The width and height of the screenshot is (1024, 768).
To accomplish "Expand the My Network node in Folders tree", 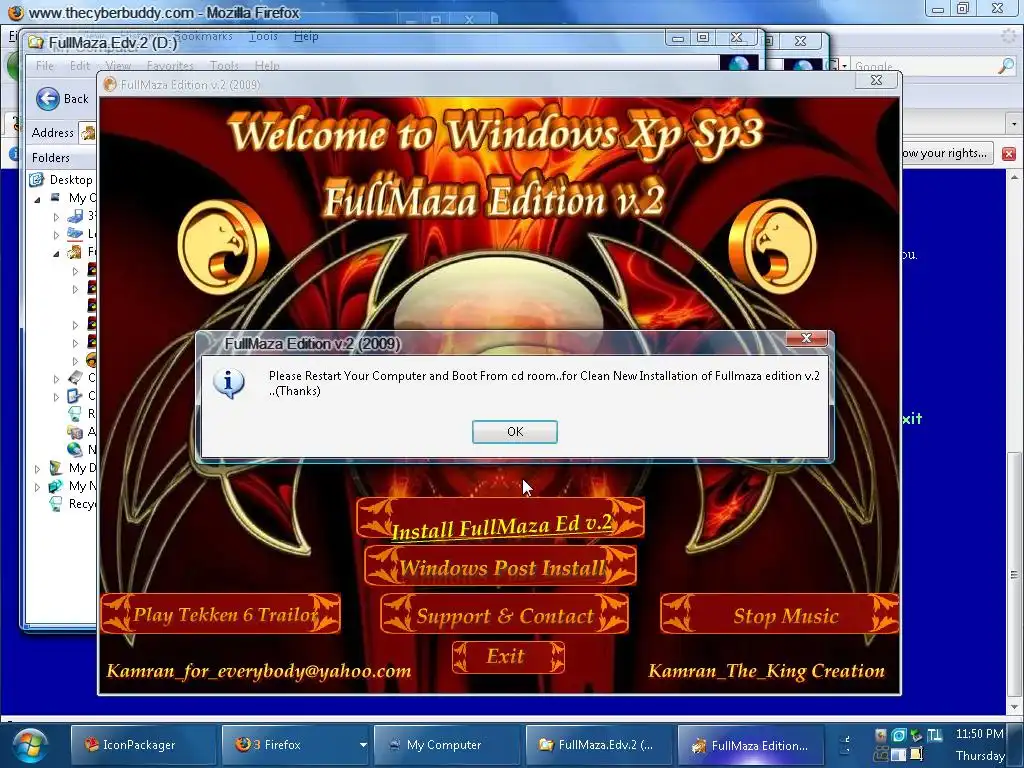I will 37,487.
